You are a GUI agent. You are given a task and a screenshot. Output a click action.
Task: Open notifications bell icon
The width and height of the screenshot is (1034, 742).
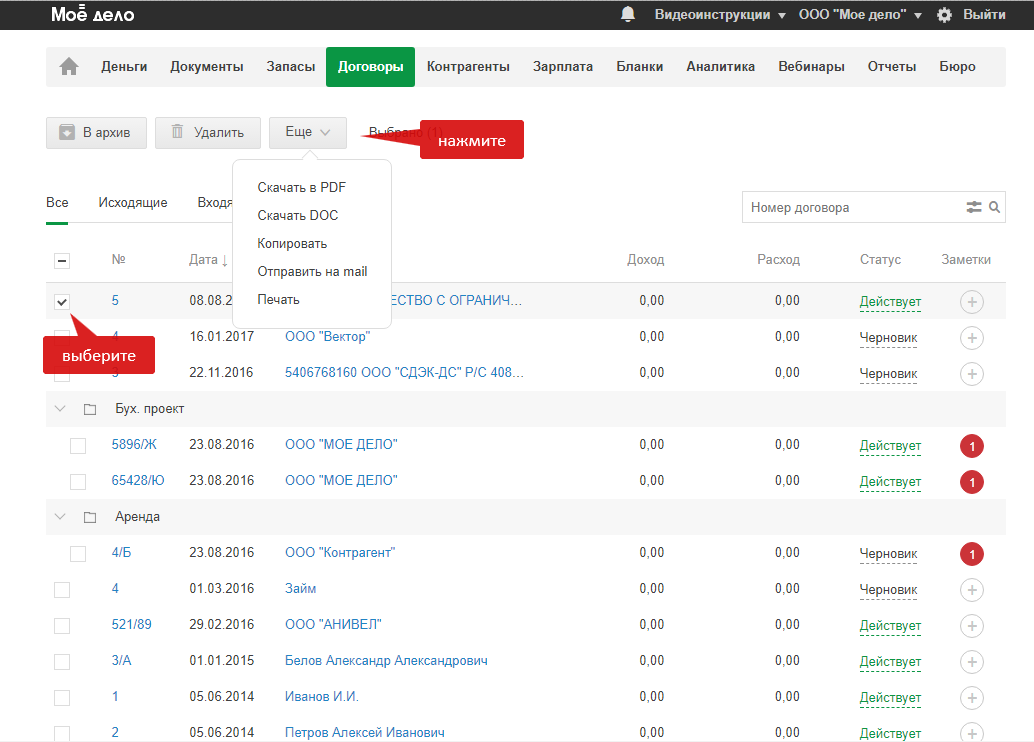tap(628, 15)
